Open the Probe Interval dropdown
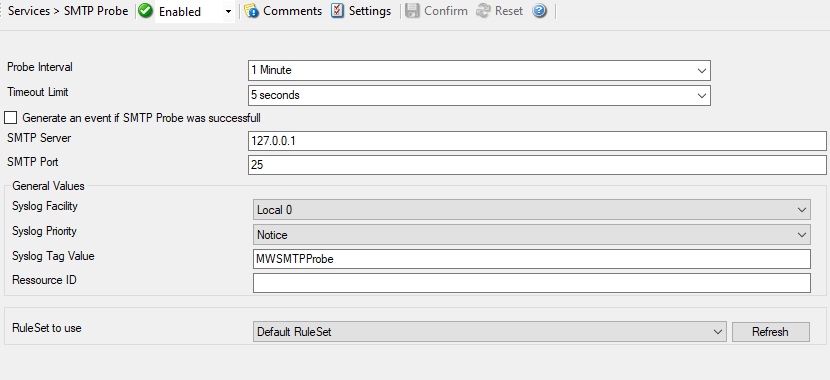Viewport: 830px width, 380px height. tap(479, 70)
